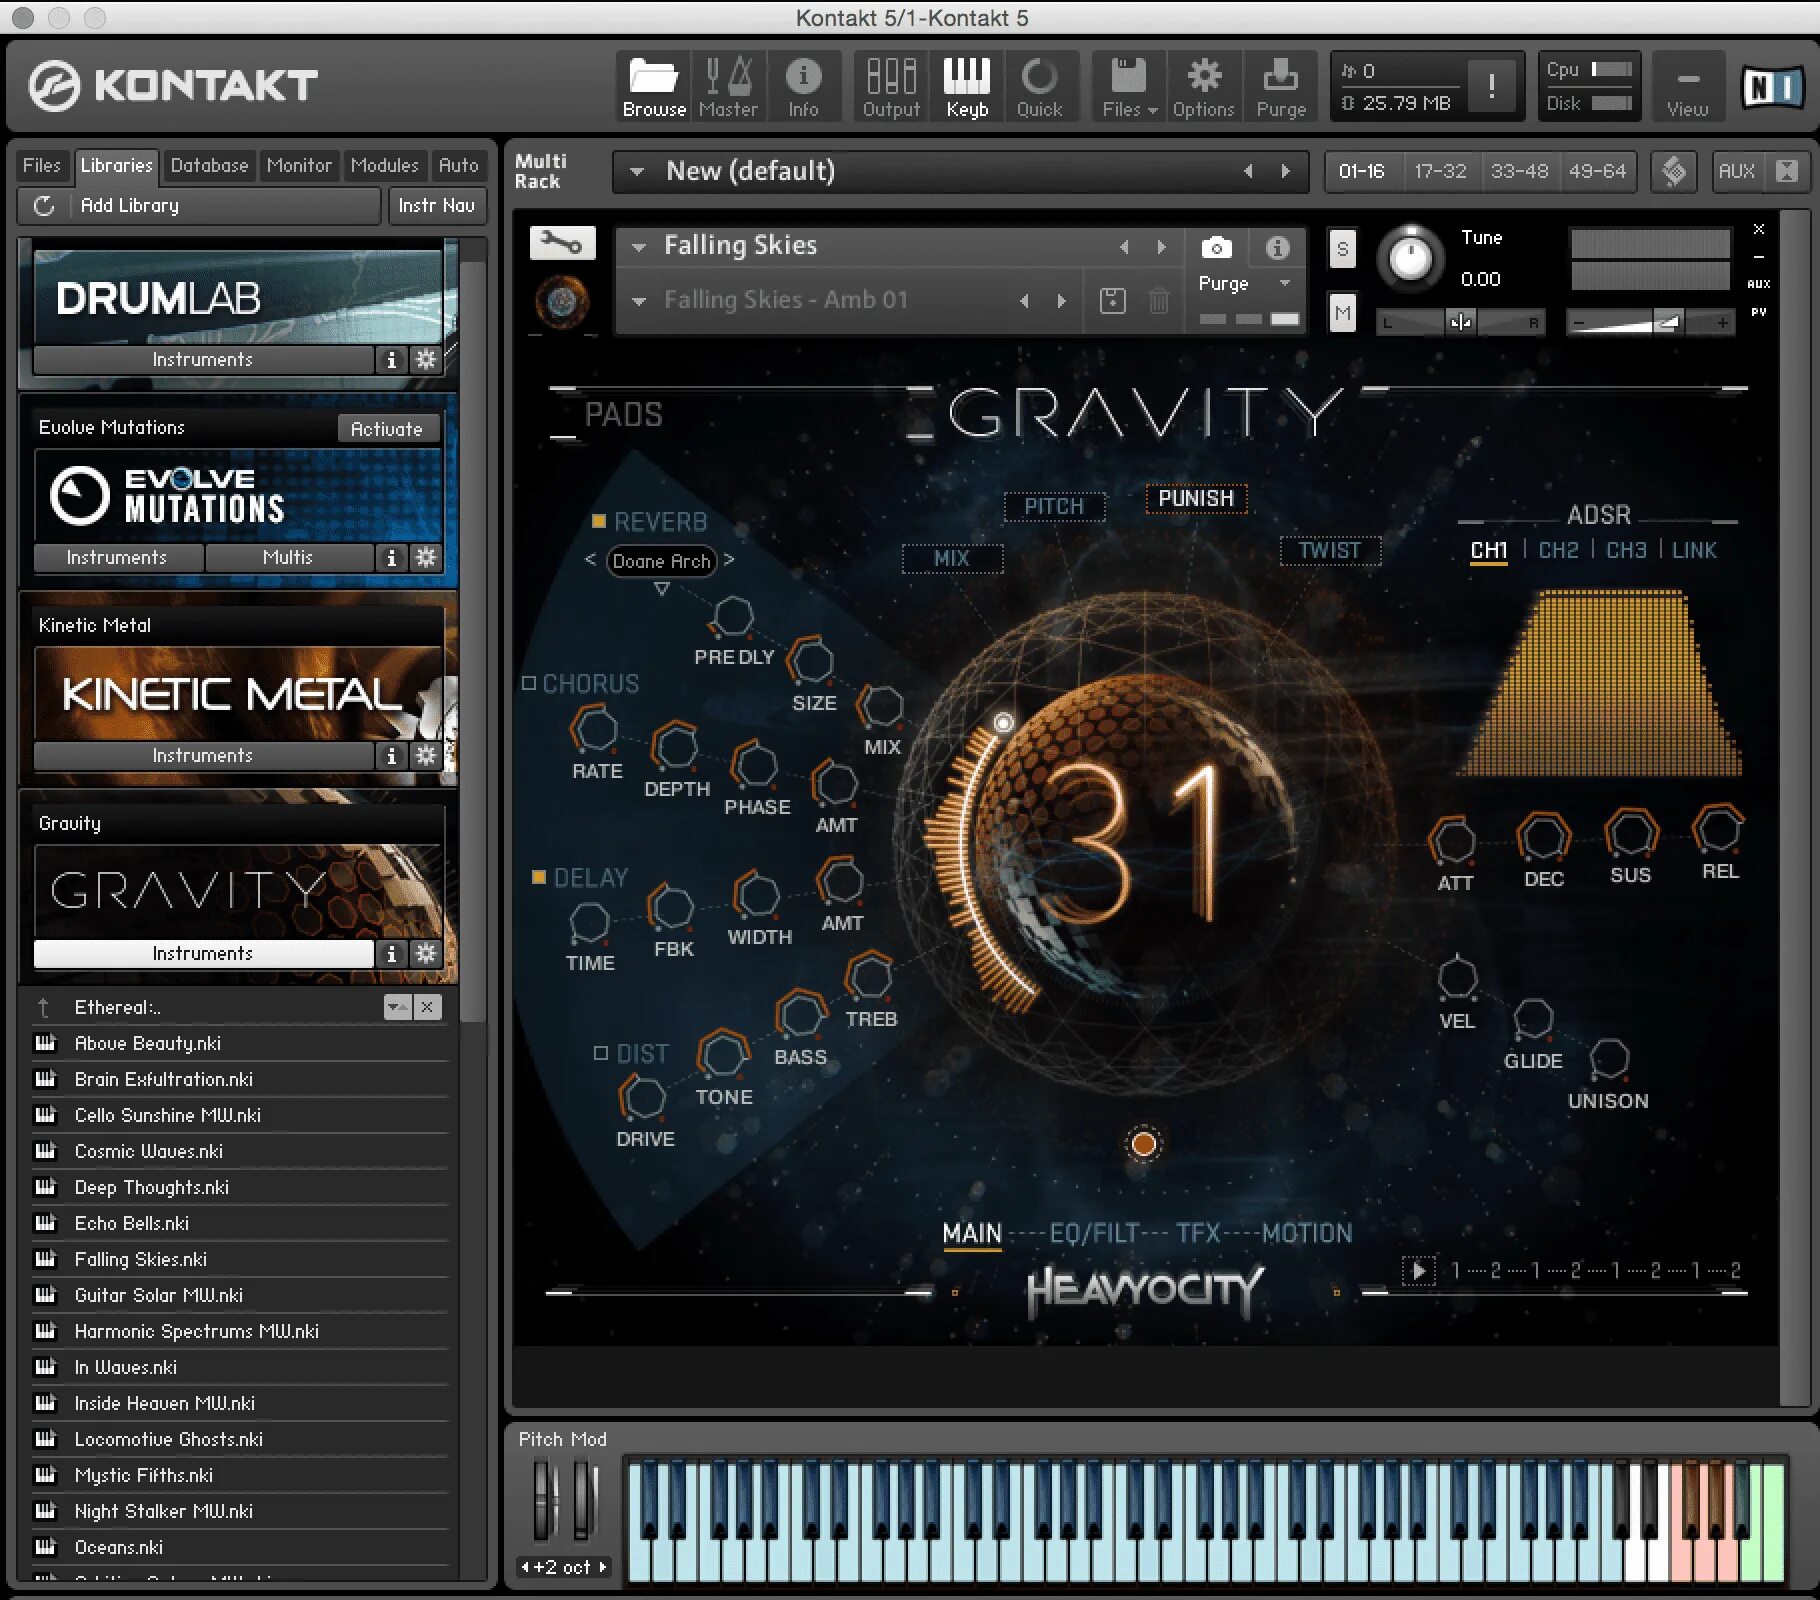Open the Quick load icon
This screenshot has height=1600, width=1820.
1040,87
